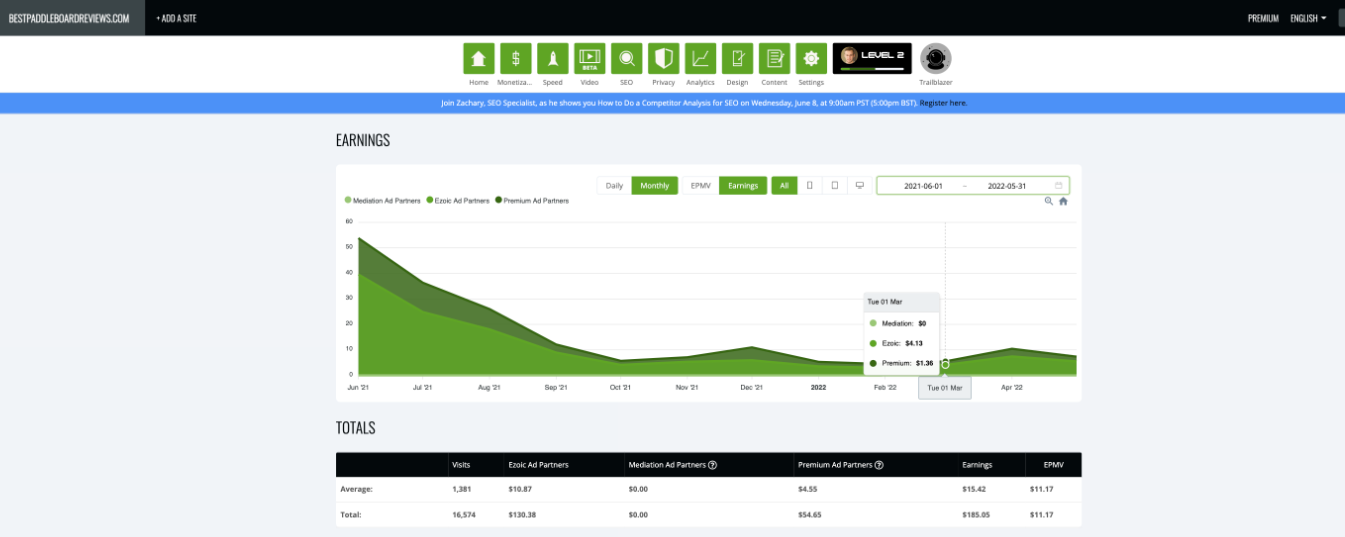The height and width of the screenshot is (537, 1345).
Task: Open the Analytics chart icon
Action: (x=700, y=58)
